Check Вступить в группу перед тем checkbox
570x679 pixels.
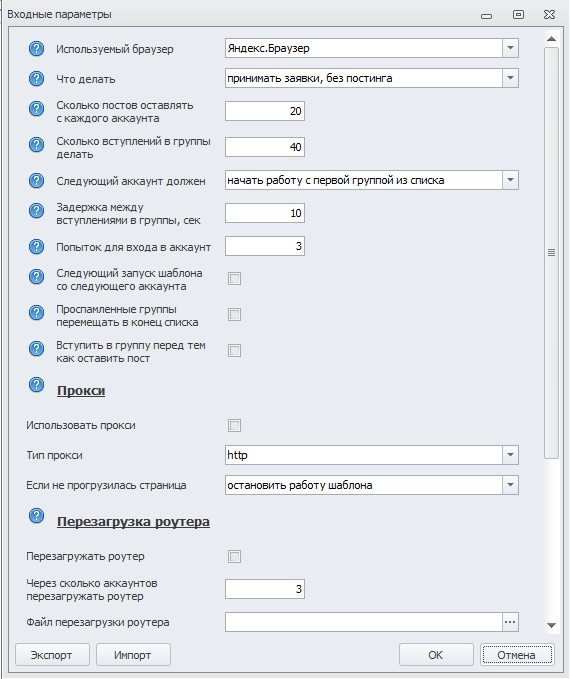(x=234, y=350)
